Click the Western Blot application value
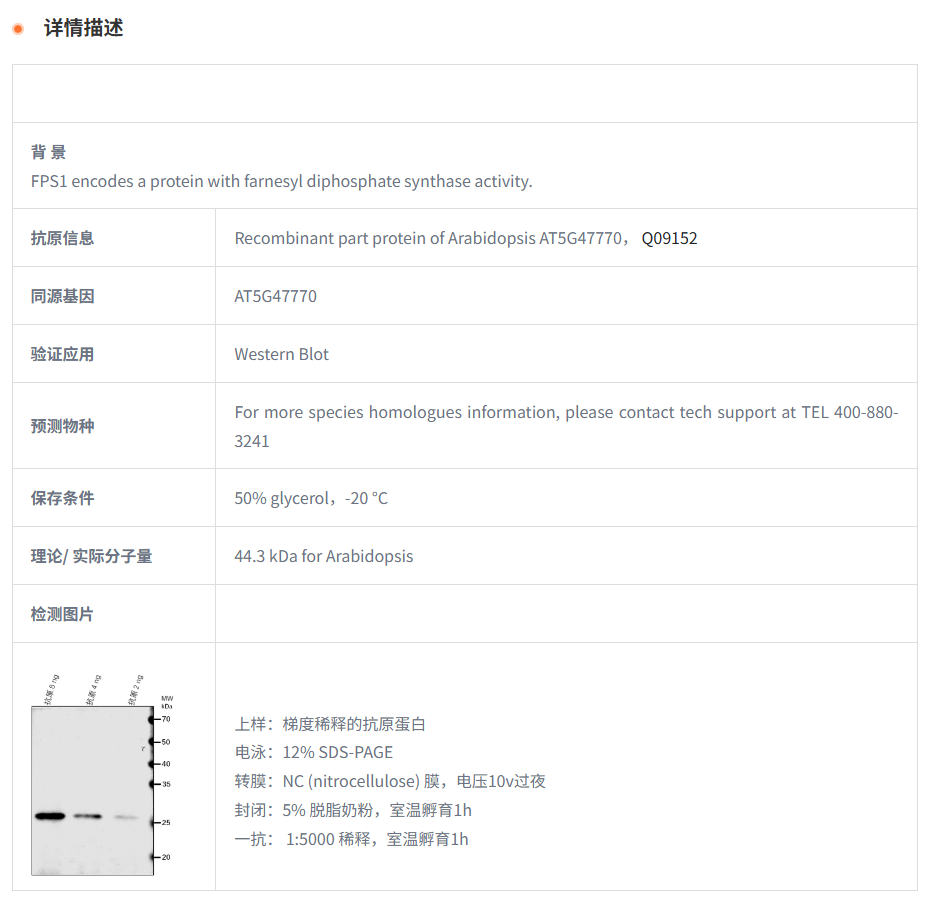The image size is (930, 918). point(281,354)
